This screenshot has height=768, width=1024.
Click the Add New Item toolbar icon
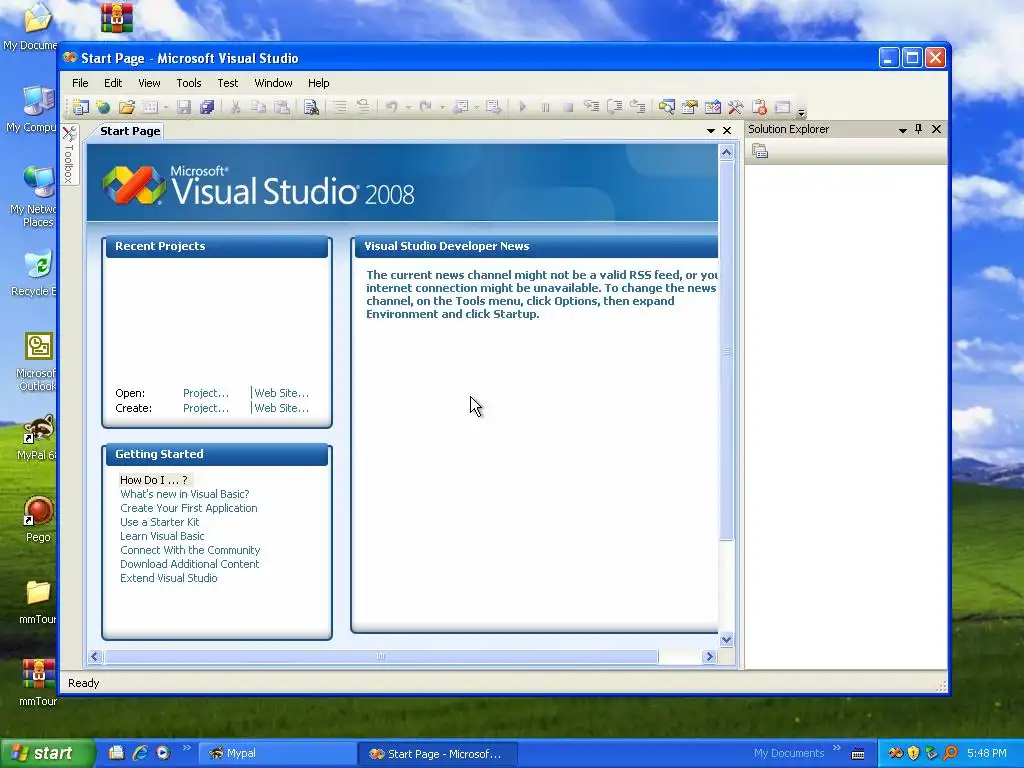pos(151,107)
